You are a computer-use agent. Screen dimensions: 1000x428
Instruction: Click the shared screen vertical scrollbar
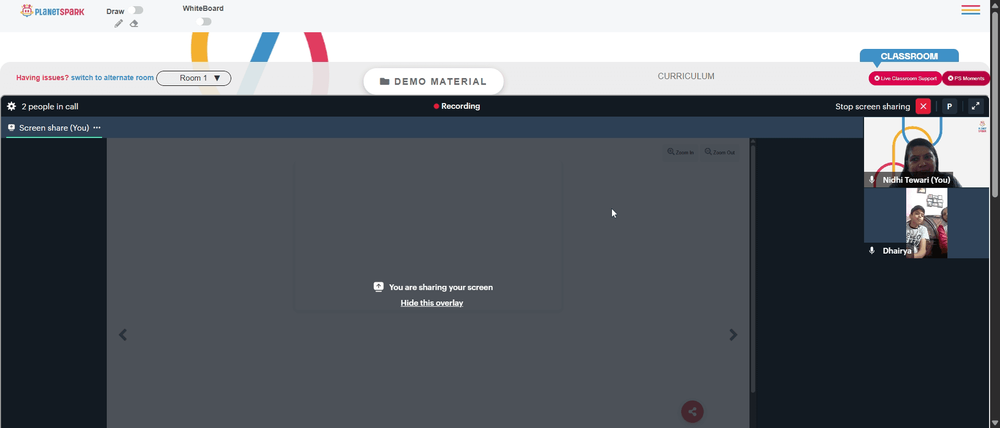coord(753,268)
